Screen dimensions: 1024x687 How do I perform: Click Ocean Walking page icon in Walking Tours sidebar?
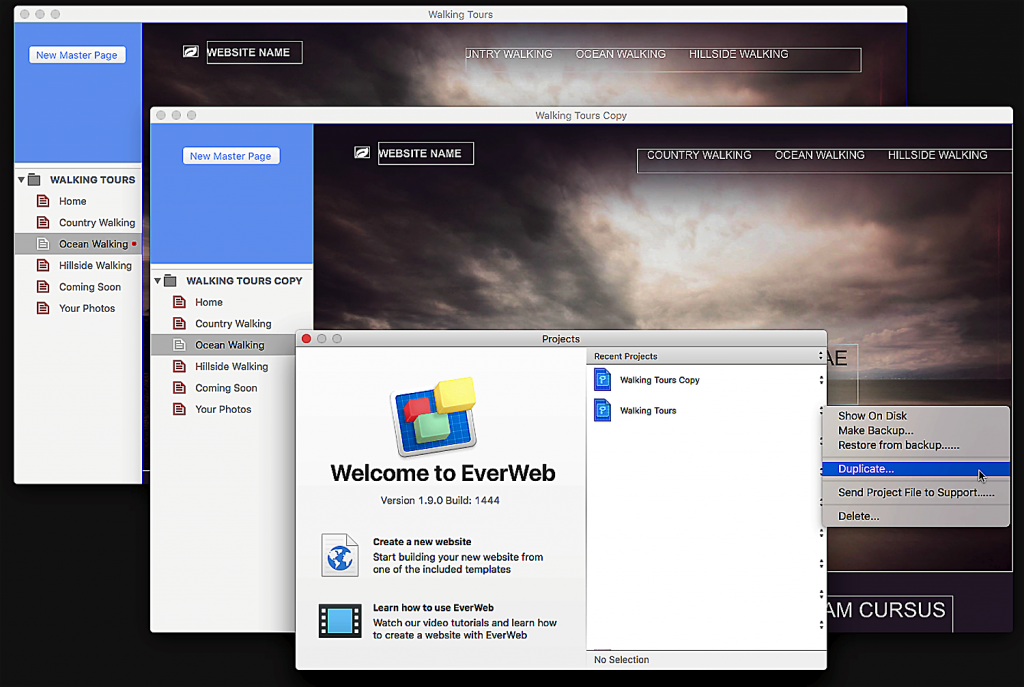(x=43, y=244)
